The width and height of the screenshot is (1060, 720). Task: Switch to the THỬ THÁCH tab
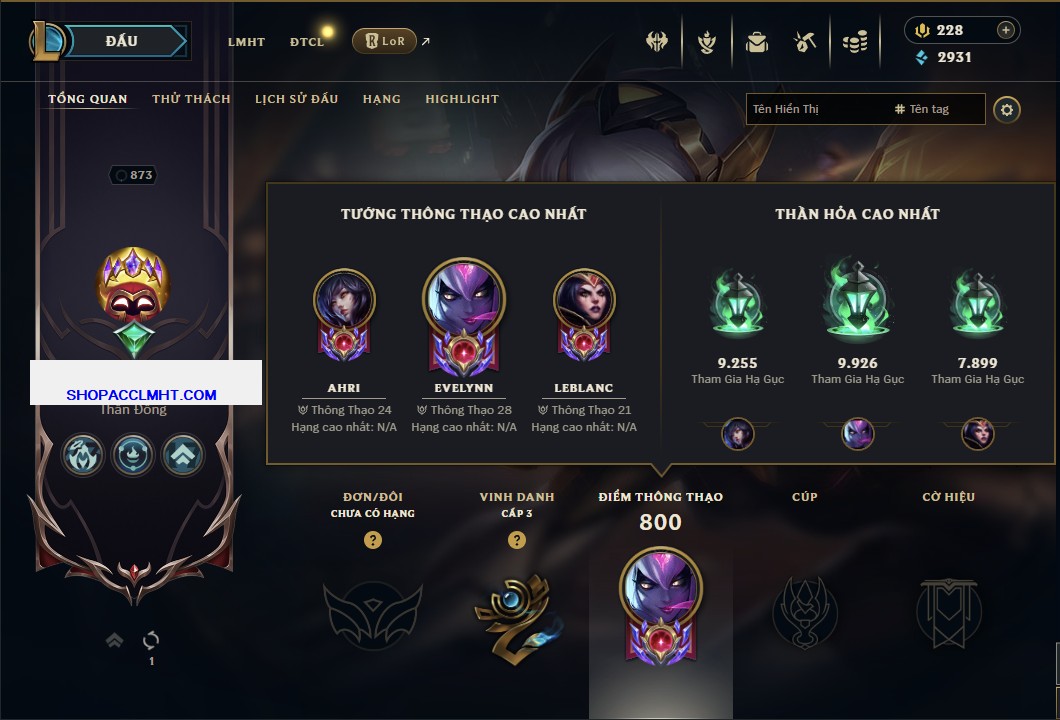[x=191, y=99]
